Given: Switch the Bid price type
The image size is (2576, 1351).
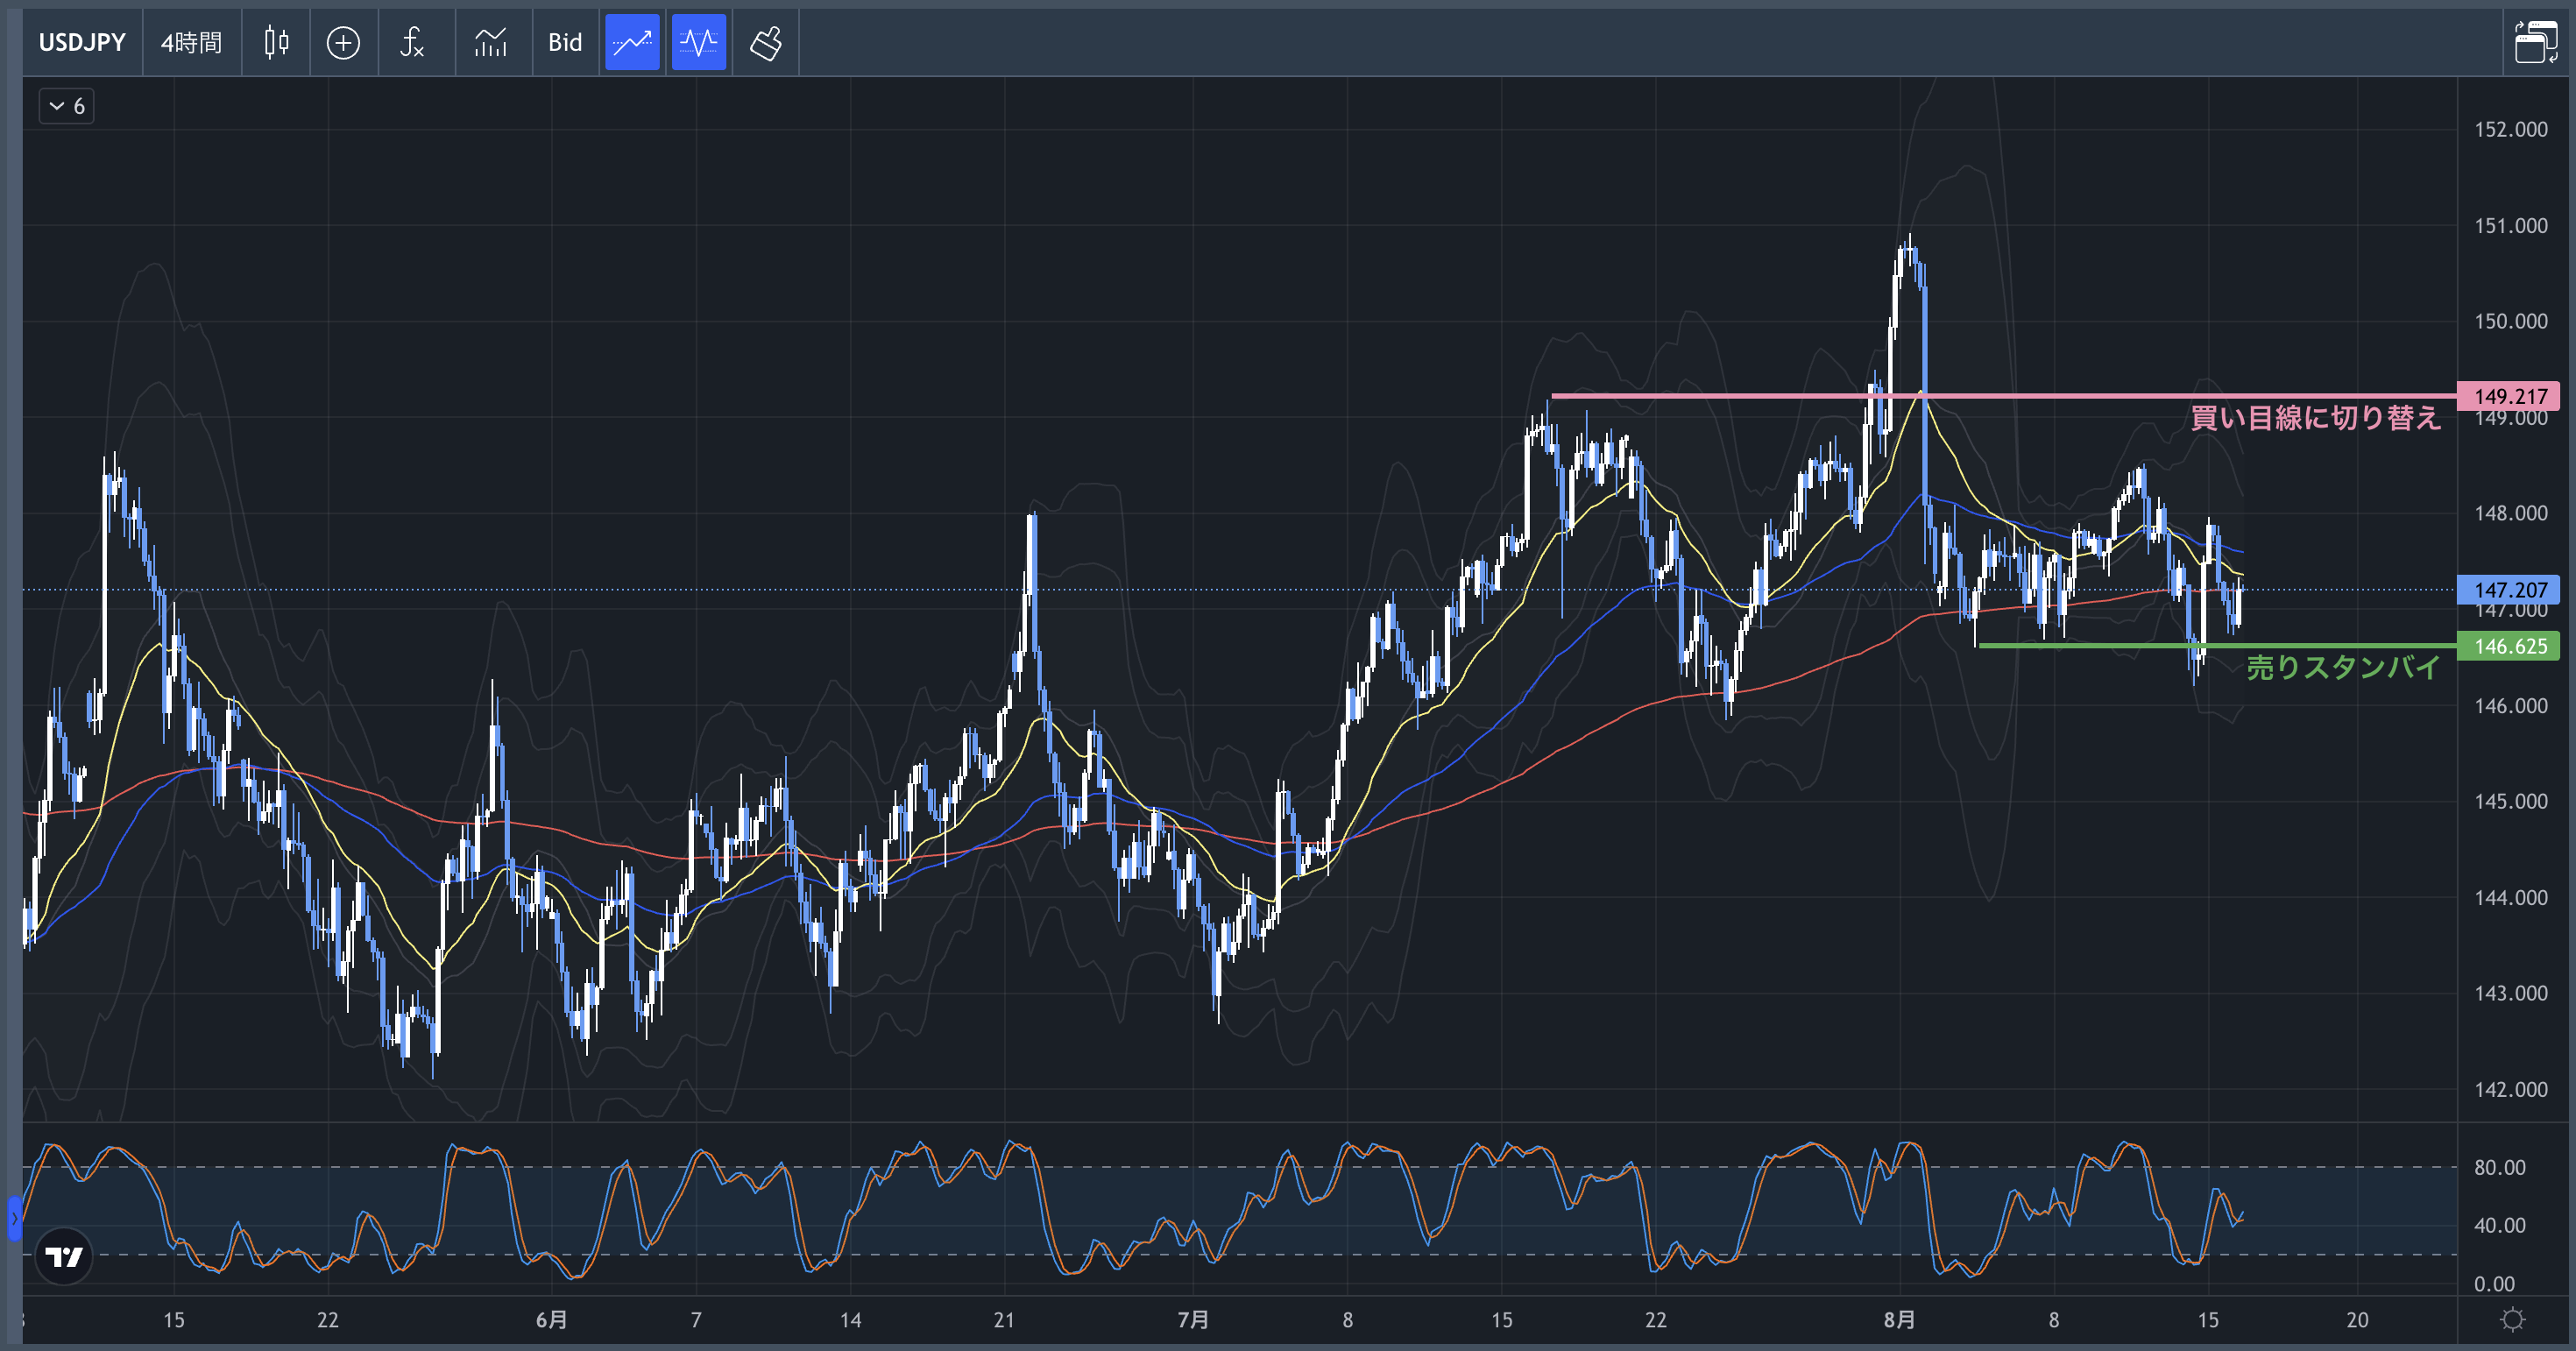Looking at the screenshot, I should [x=565, y=42].
